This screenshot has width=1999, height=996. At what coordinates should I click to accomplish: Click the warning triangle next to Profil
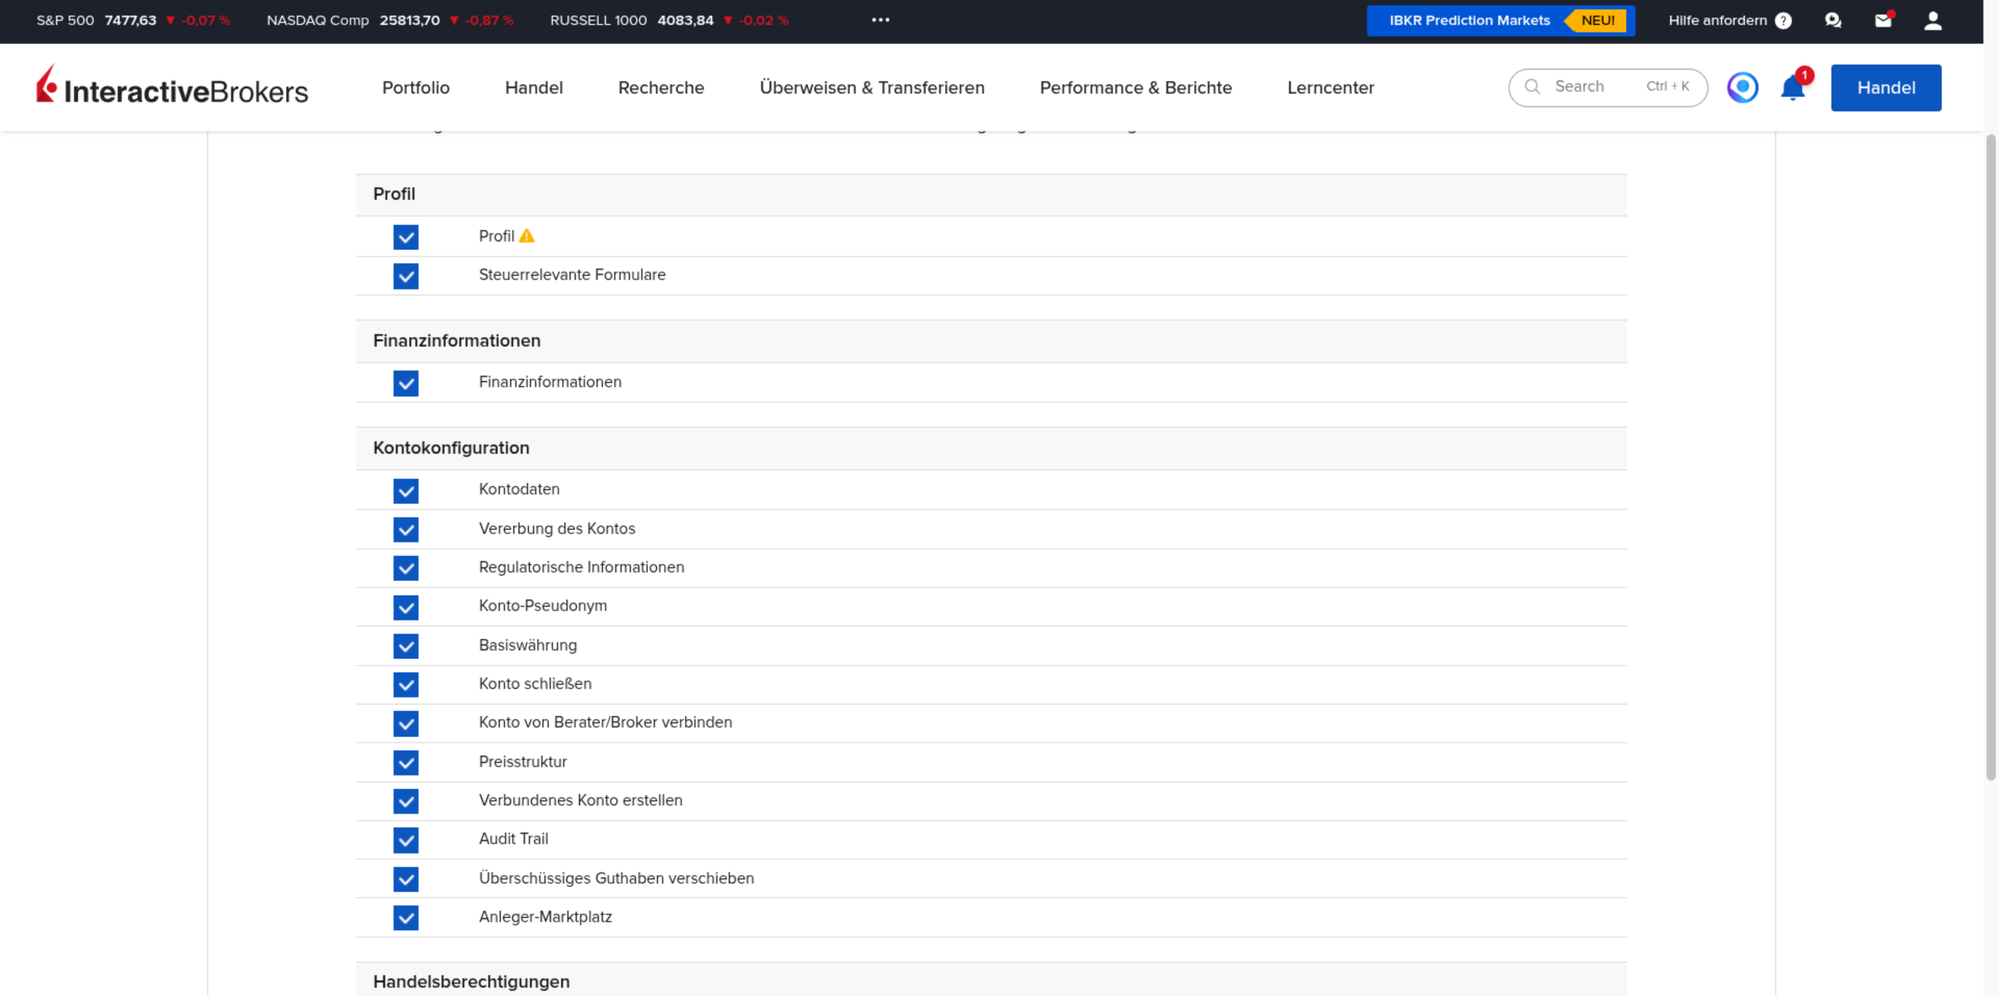(527, 236)
